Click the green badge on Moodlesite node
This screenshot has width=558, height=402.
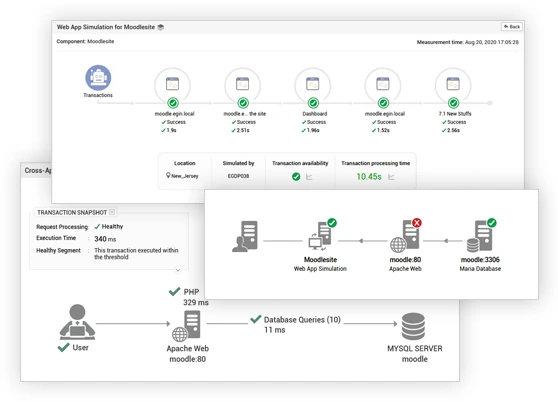click(332, 223)
